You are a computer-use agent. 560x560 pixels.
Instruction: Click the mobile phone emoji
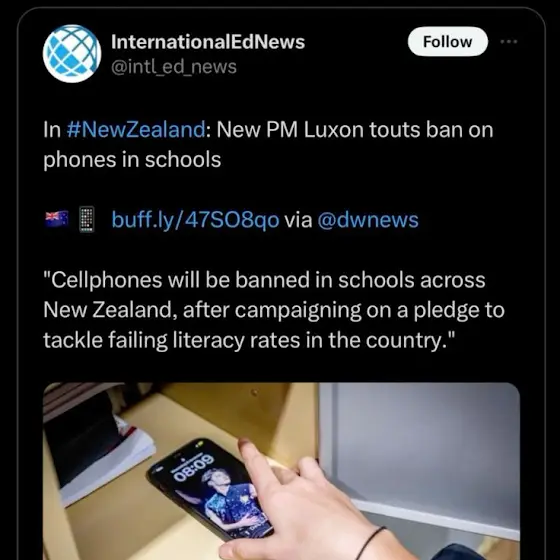tap(87, 219)
